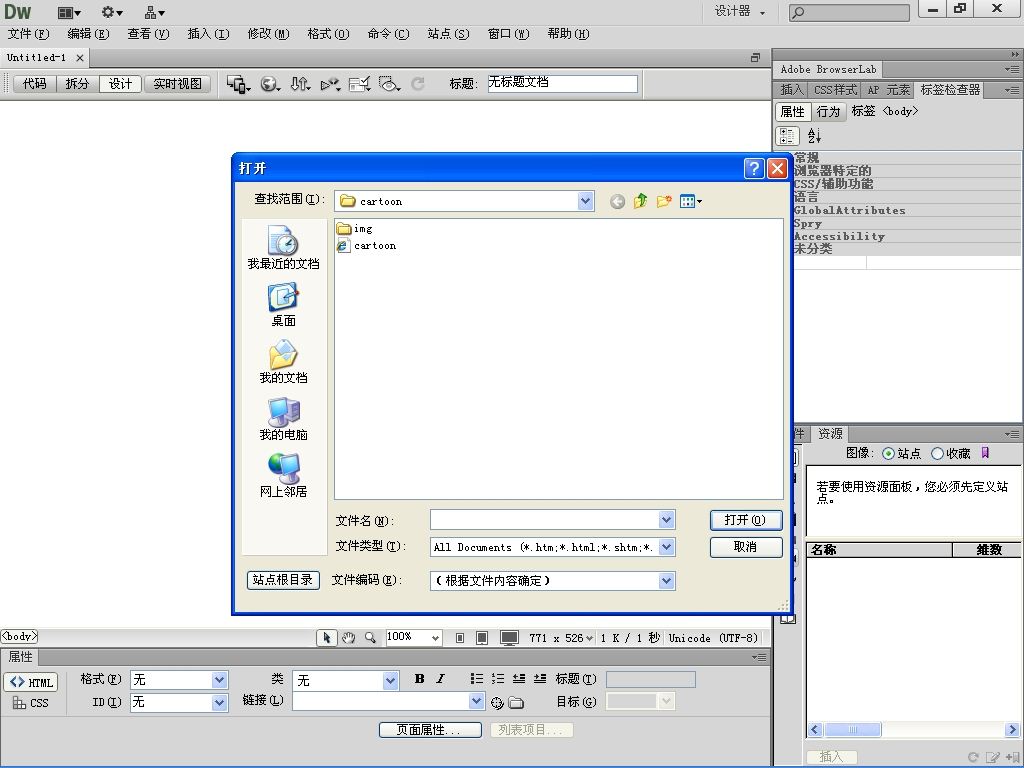Switch properties to HTML mode
This screenshot has width=1024, height=768.
click(x=31, y=682)
